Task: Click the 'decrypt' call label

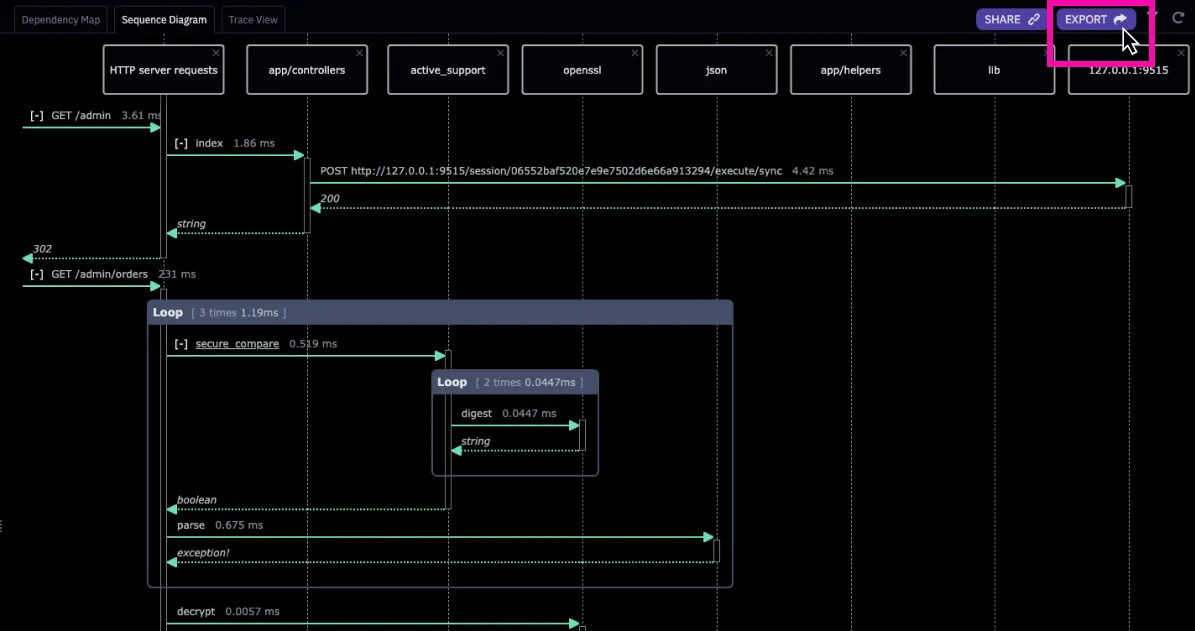Action: point(196,612)
